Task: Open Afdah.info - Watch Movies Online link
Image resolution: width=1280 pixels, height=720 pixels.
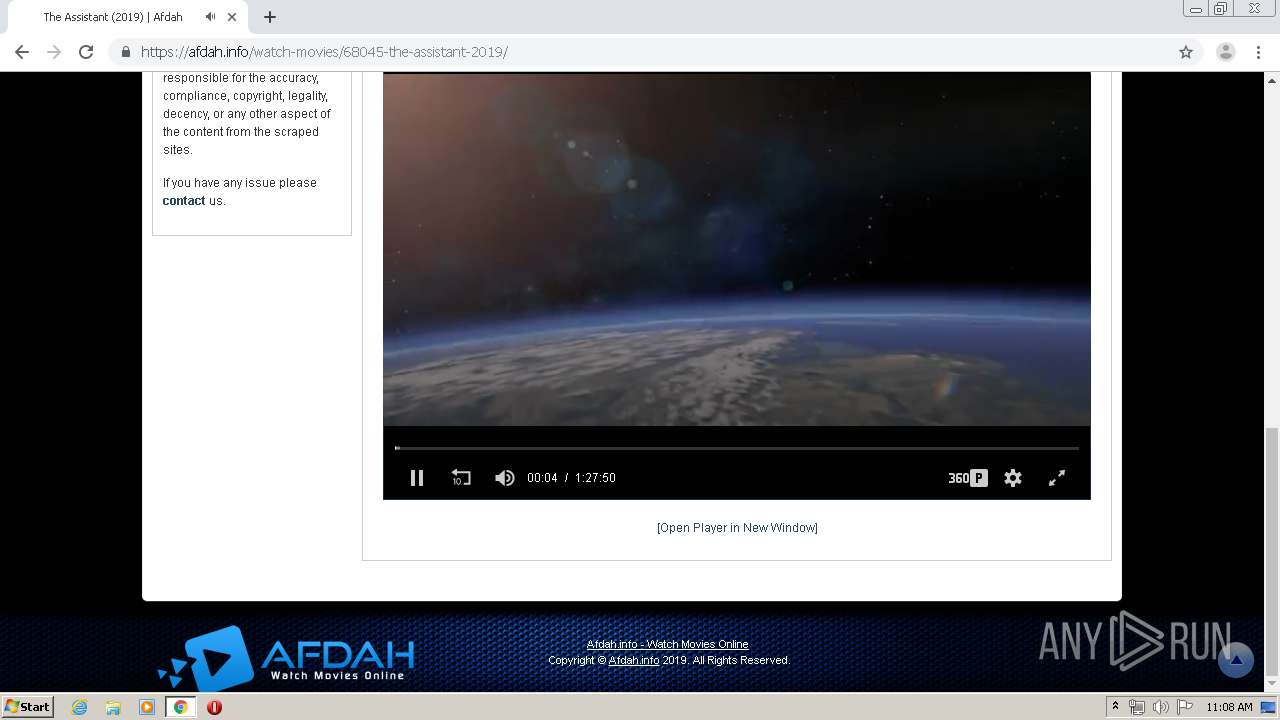Action: point(667,644)
